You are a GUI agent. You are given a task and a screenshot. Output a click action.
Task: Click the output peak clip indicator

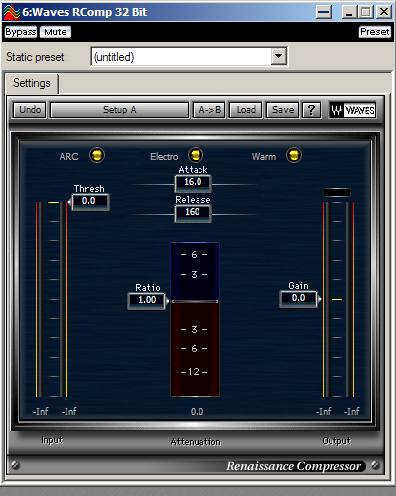tap(337, 192)
